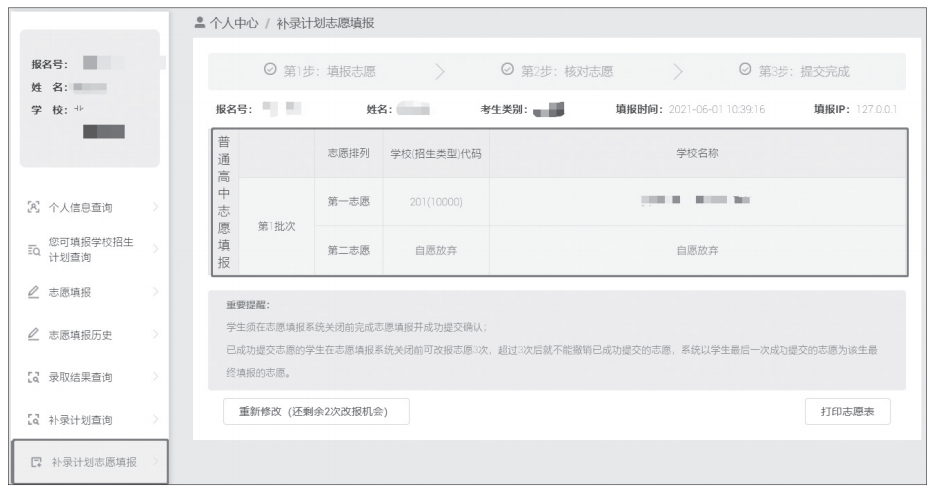Image resolution: width=936 pixels, height=495 pixels.
Task: Click the 您可填报学校招生计划查询 list-search icon
Action: [33, 250]
